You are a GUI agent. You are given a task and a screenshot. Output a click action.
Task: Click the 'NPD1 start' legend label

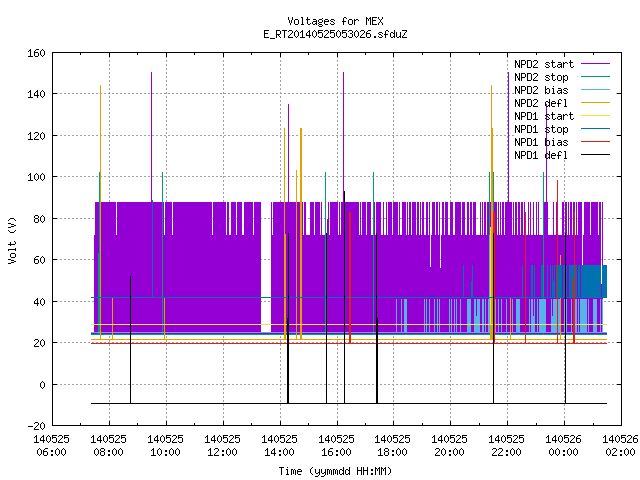pyautogui.click(x=544, y=116)
